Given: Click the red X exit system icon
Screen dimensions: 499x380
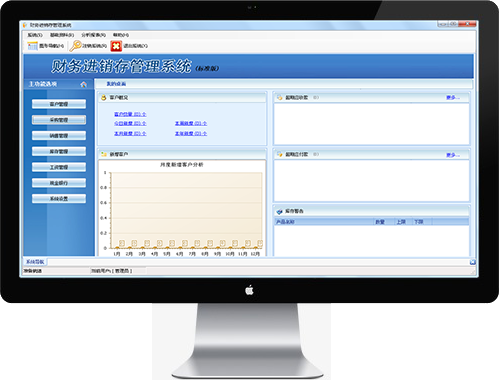Looking at the screenshot, I should pos(116,46).
